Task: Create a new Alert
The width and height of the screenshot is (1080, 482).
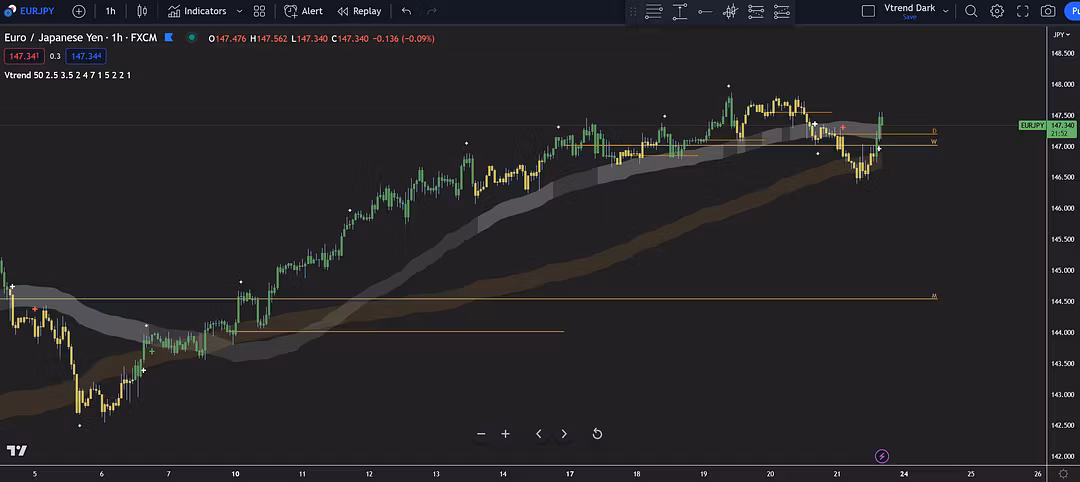Action: [303, 11]
